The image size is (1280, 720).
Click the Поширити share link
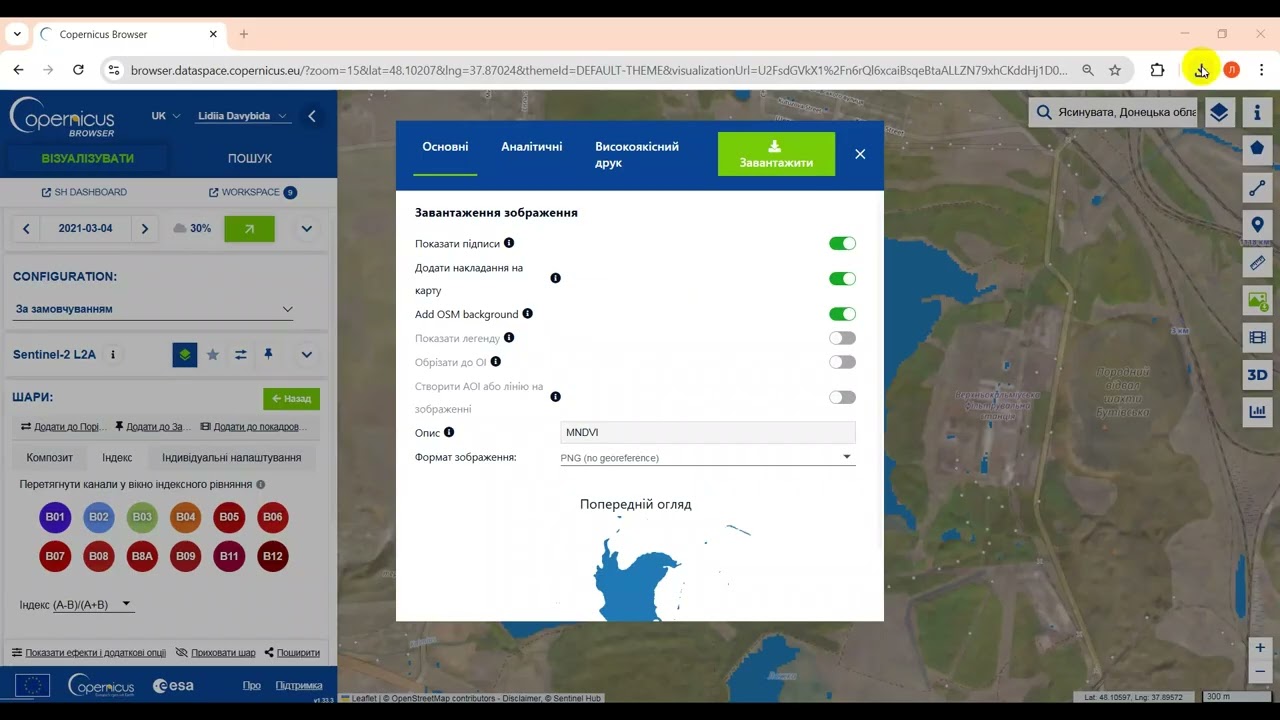[x=292, y=653]
